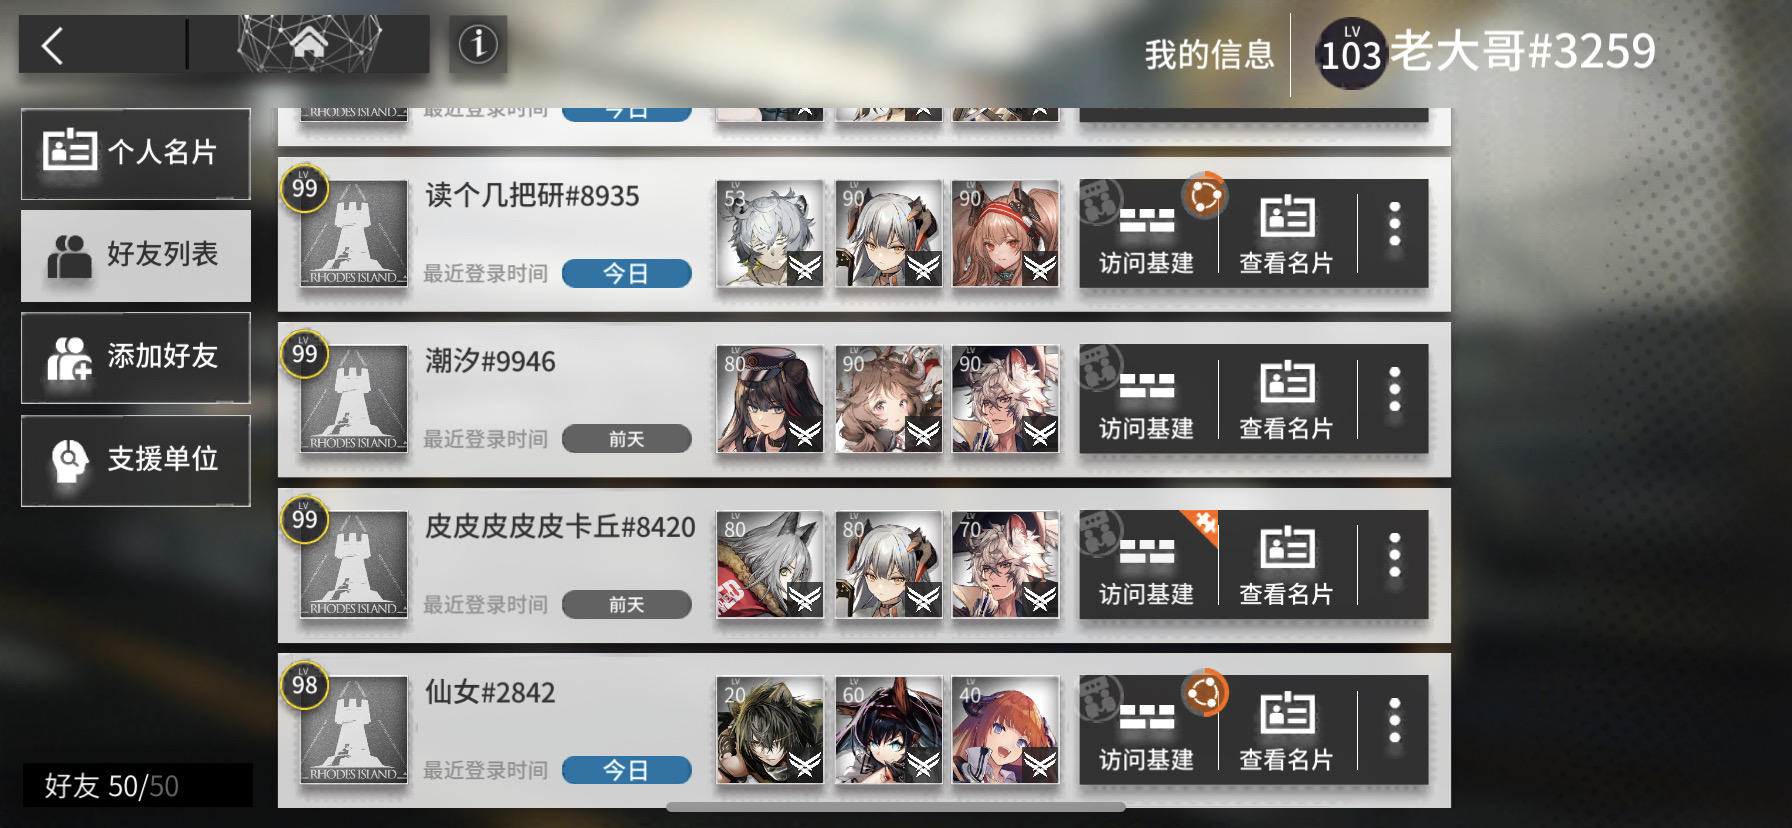
Task: Tap the back arrow icon
Action: 53,46
